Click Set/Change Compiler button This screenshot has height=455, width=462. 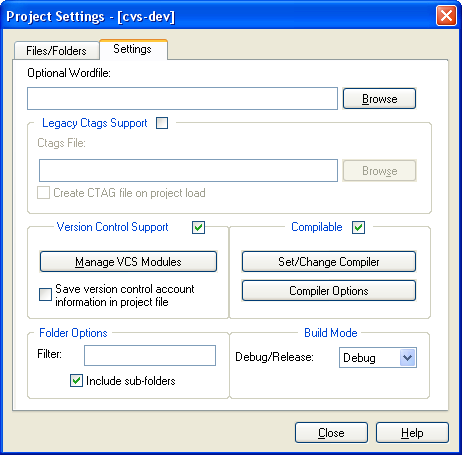[x=329, y=262]
